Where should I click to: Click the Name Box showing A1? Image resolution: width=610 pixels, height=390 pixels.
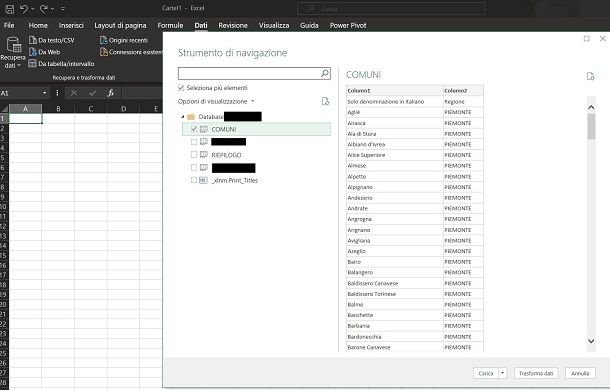20,93
